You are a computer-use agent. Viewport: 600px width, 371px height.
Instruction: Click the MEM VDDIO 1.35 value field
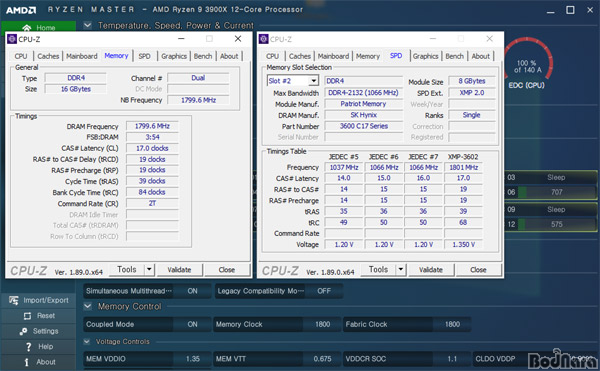coord(192,359)
